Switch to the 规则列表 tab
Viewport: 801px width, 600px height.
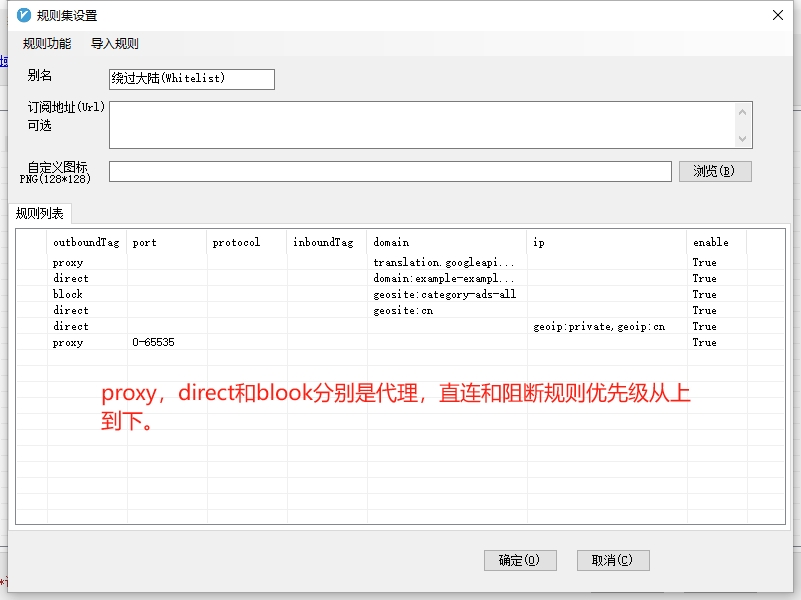point(40,213)
